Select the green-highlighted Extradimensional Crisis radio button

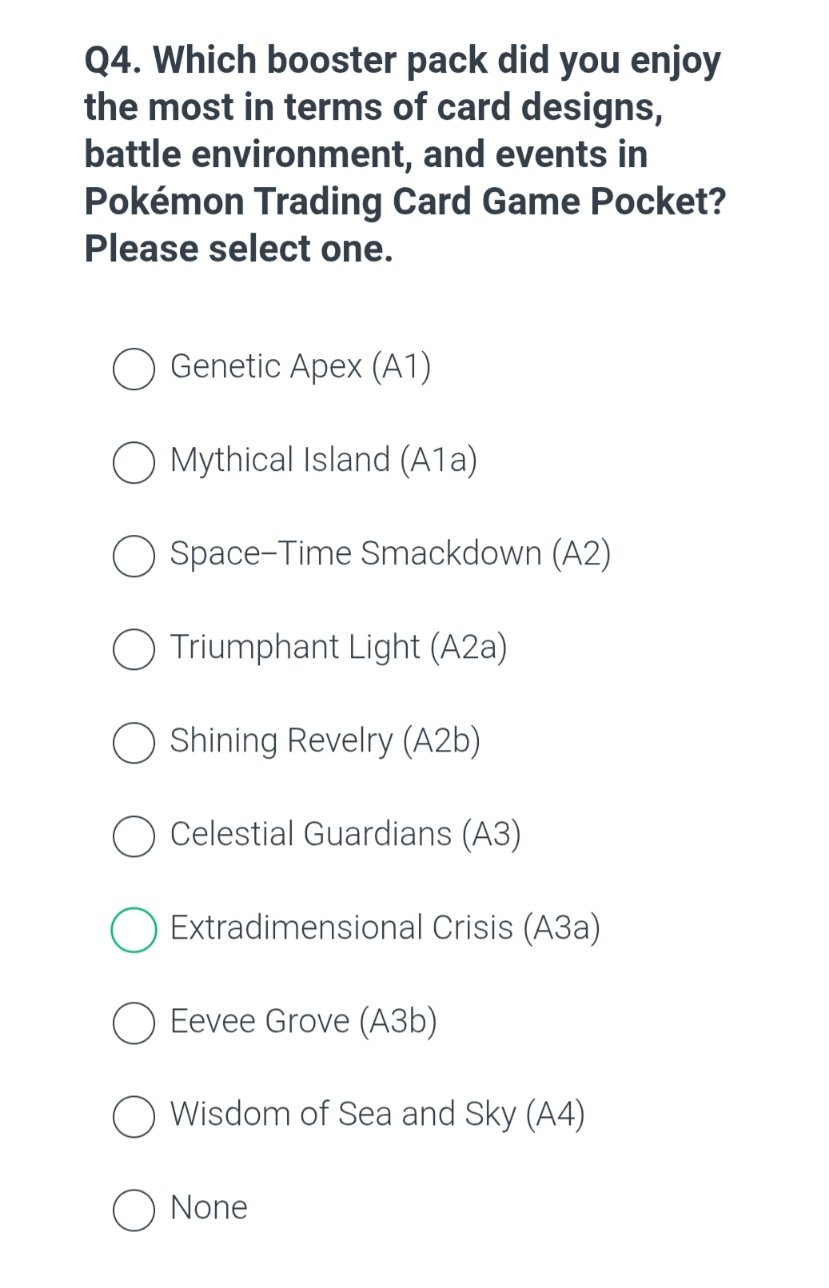(x=133, y=930)
